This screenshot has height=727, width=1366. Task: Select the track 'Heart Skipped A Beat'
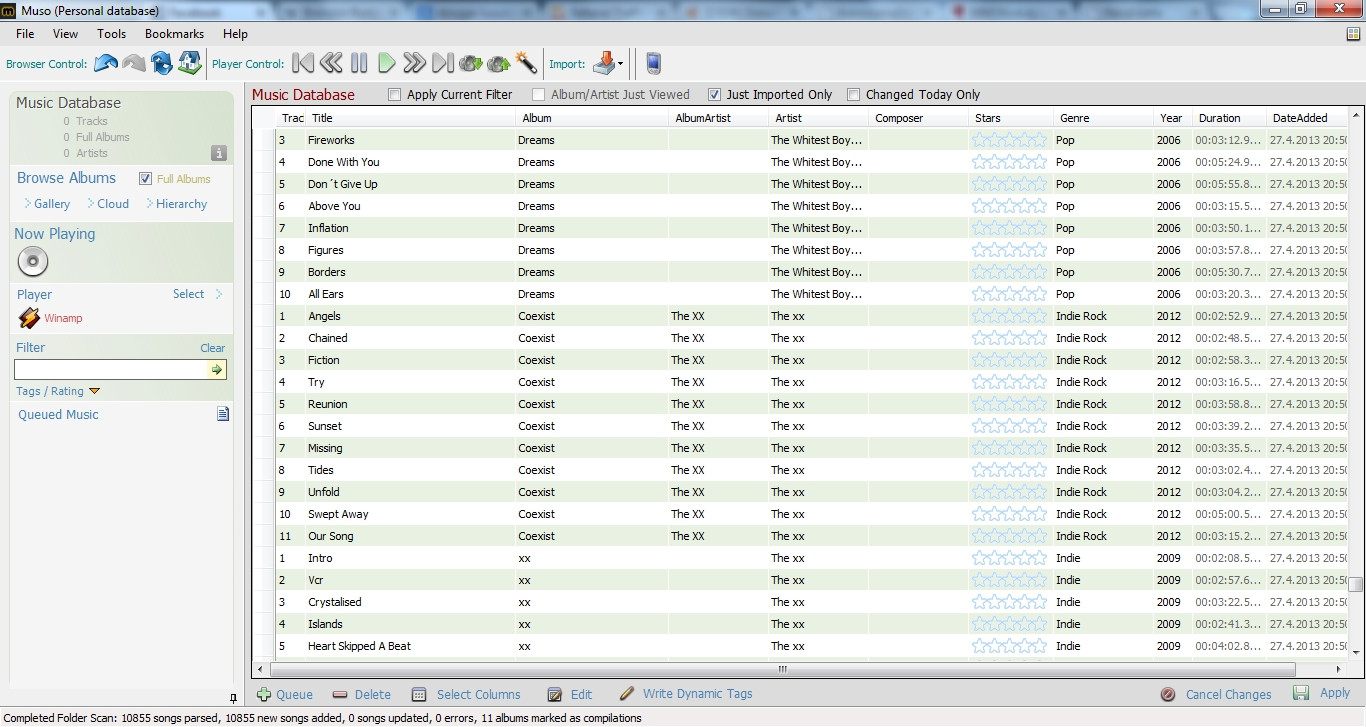(x=359, y=646)
